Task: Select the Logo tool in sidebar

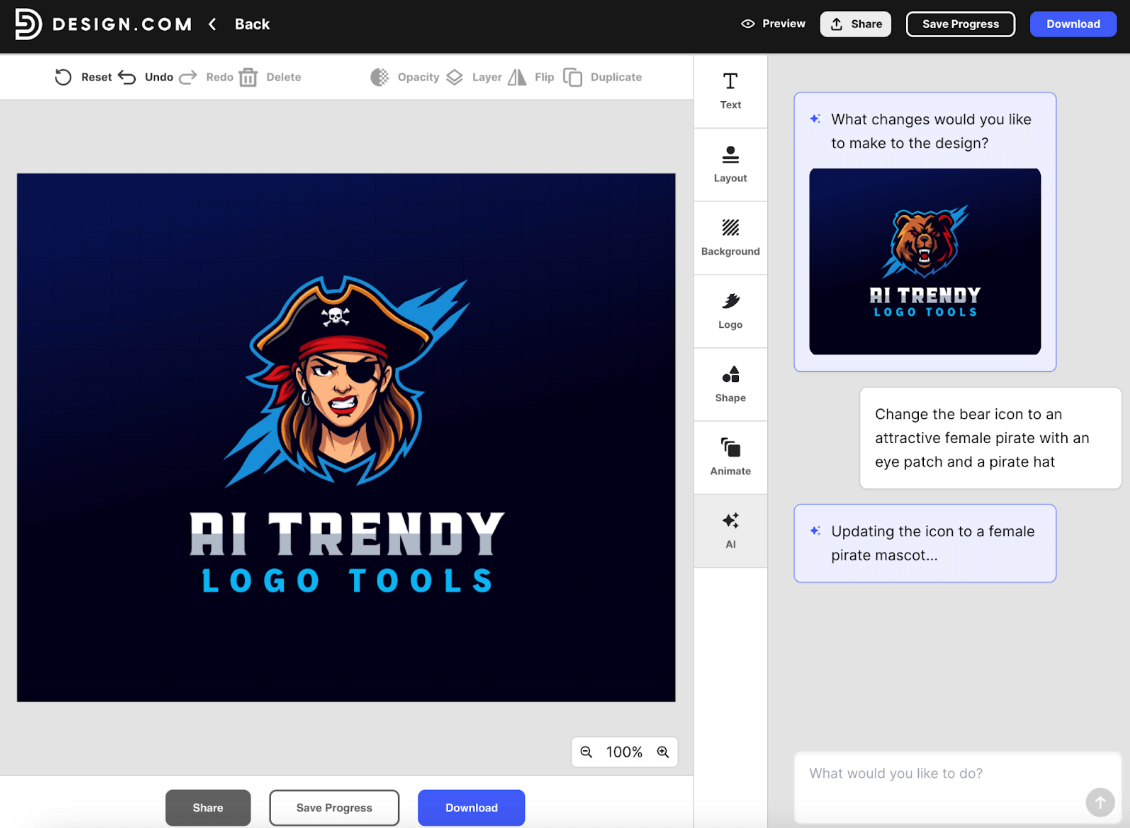Action: tap(730, 310)
